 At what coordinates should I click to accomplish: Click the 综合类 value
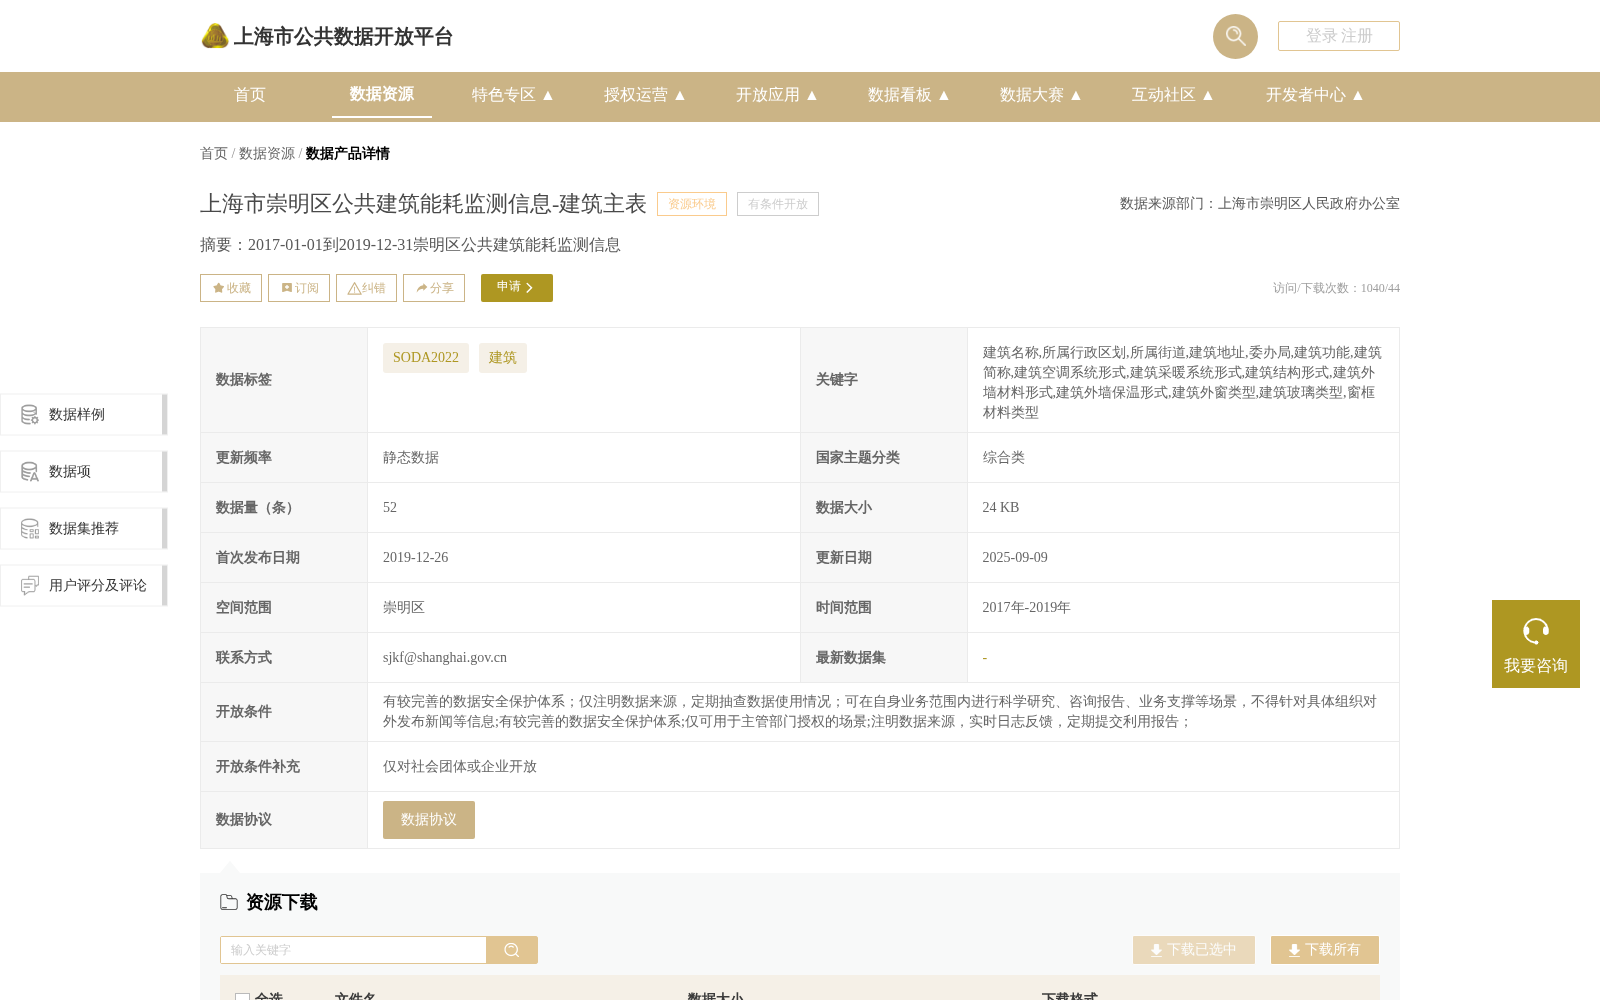point(1004,458)
